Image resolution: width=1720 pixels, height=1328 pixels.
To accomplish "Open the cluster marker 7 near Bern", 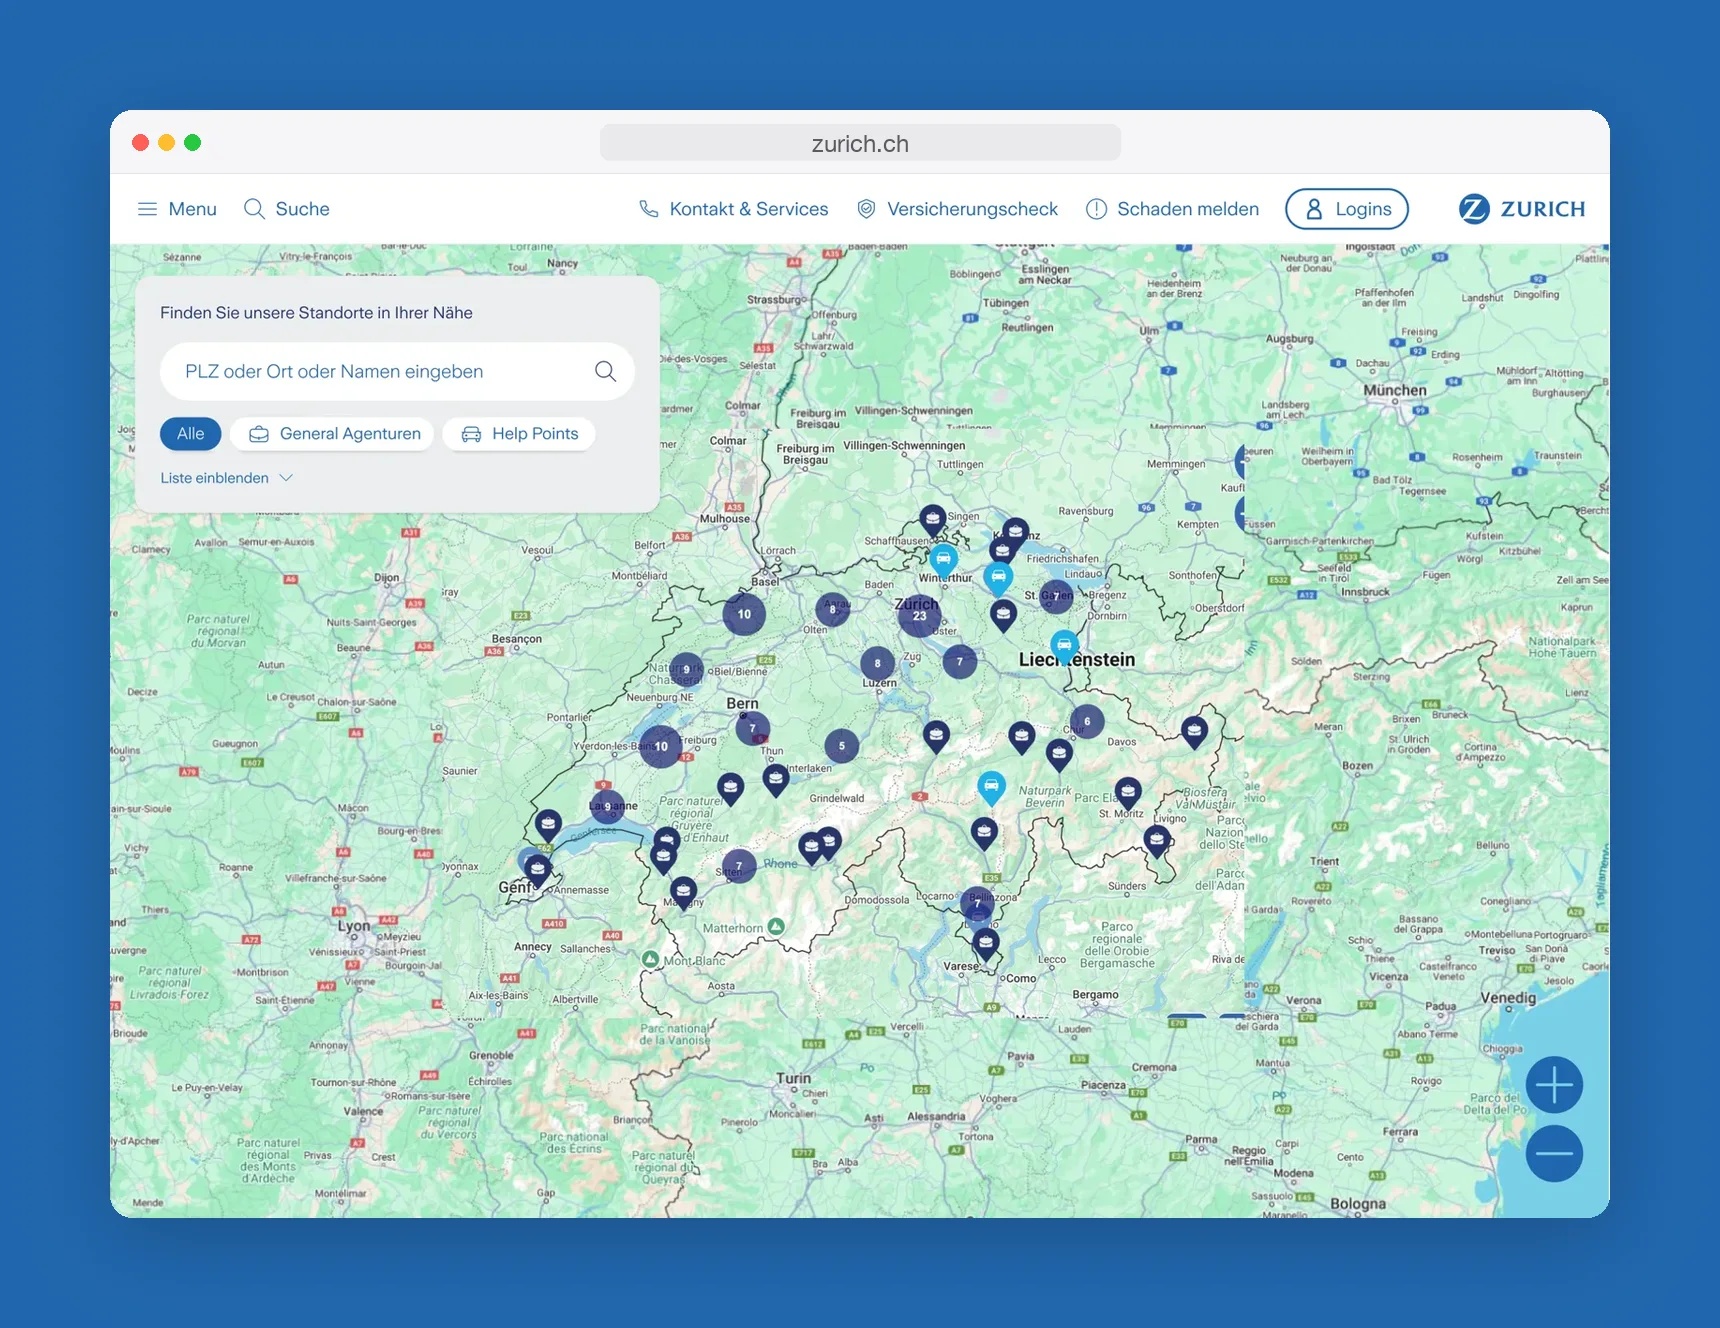I will (753, 728).
